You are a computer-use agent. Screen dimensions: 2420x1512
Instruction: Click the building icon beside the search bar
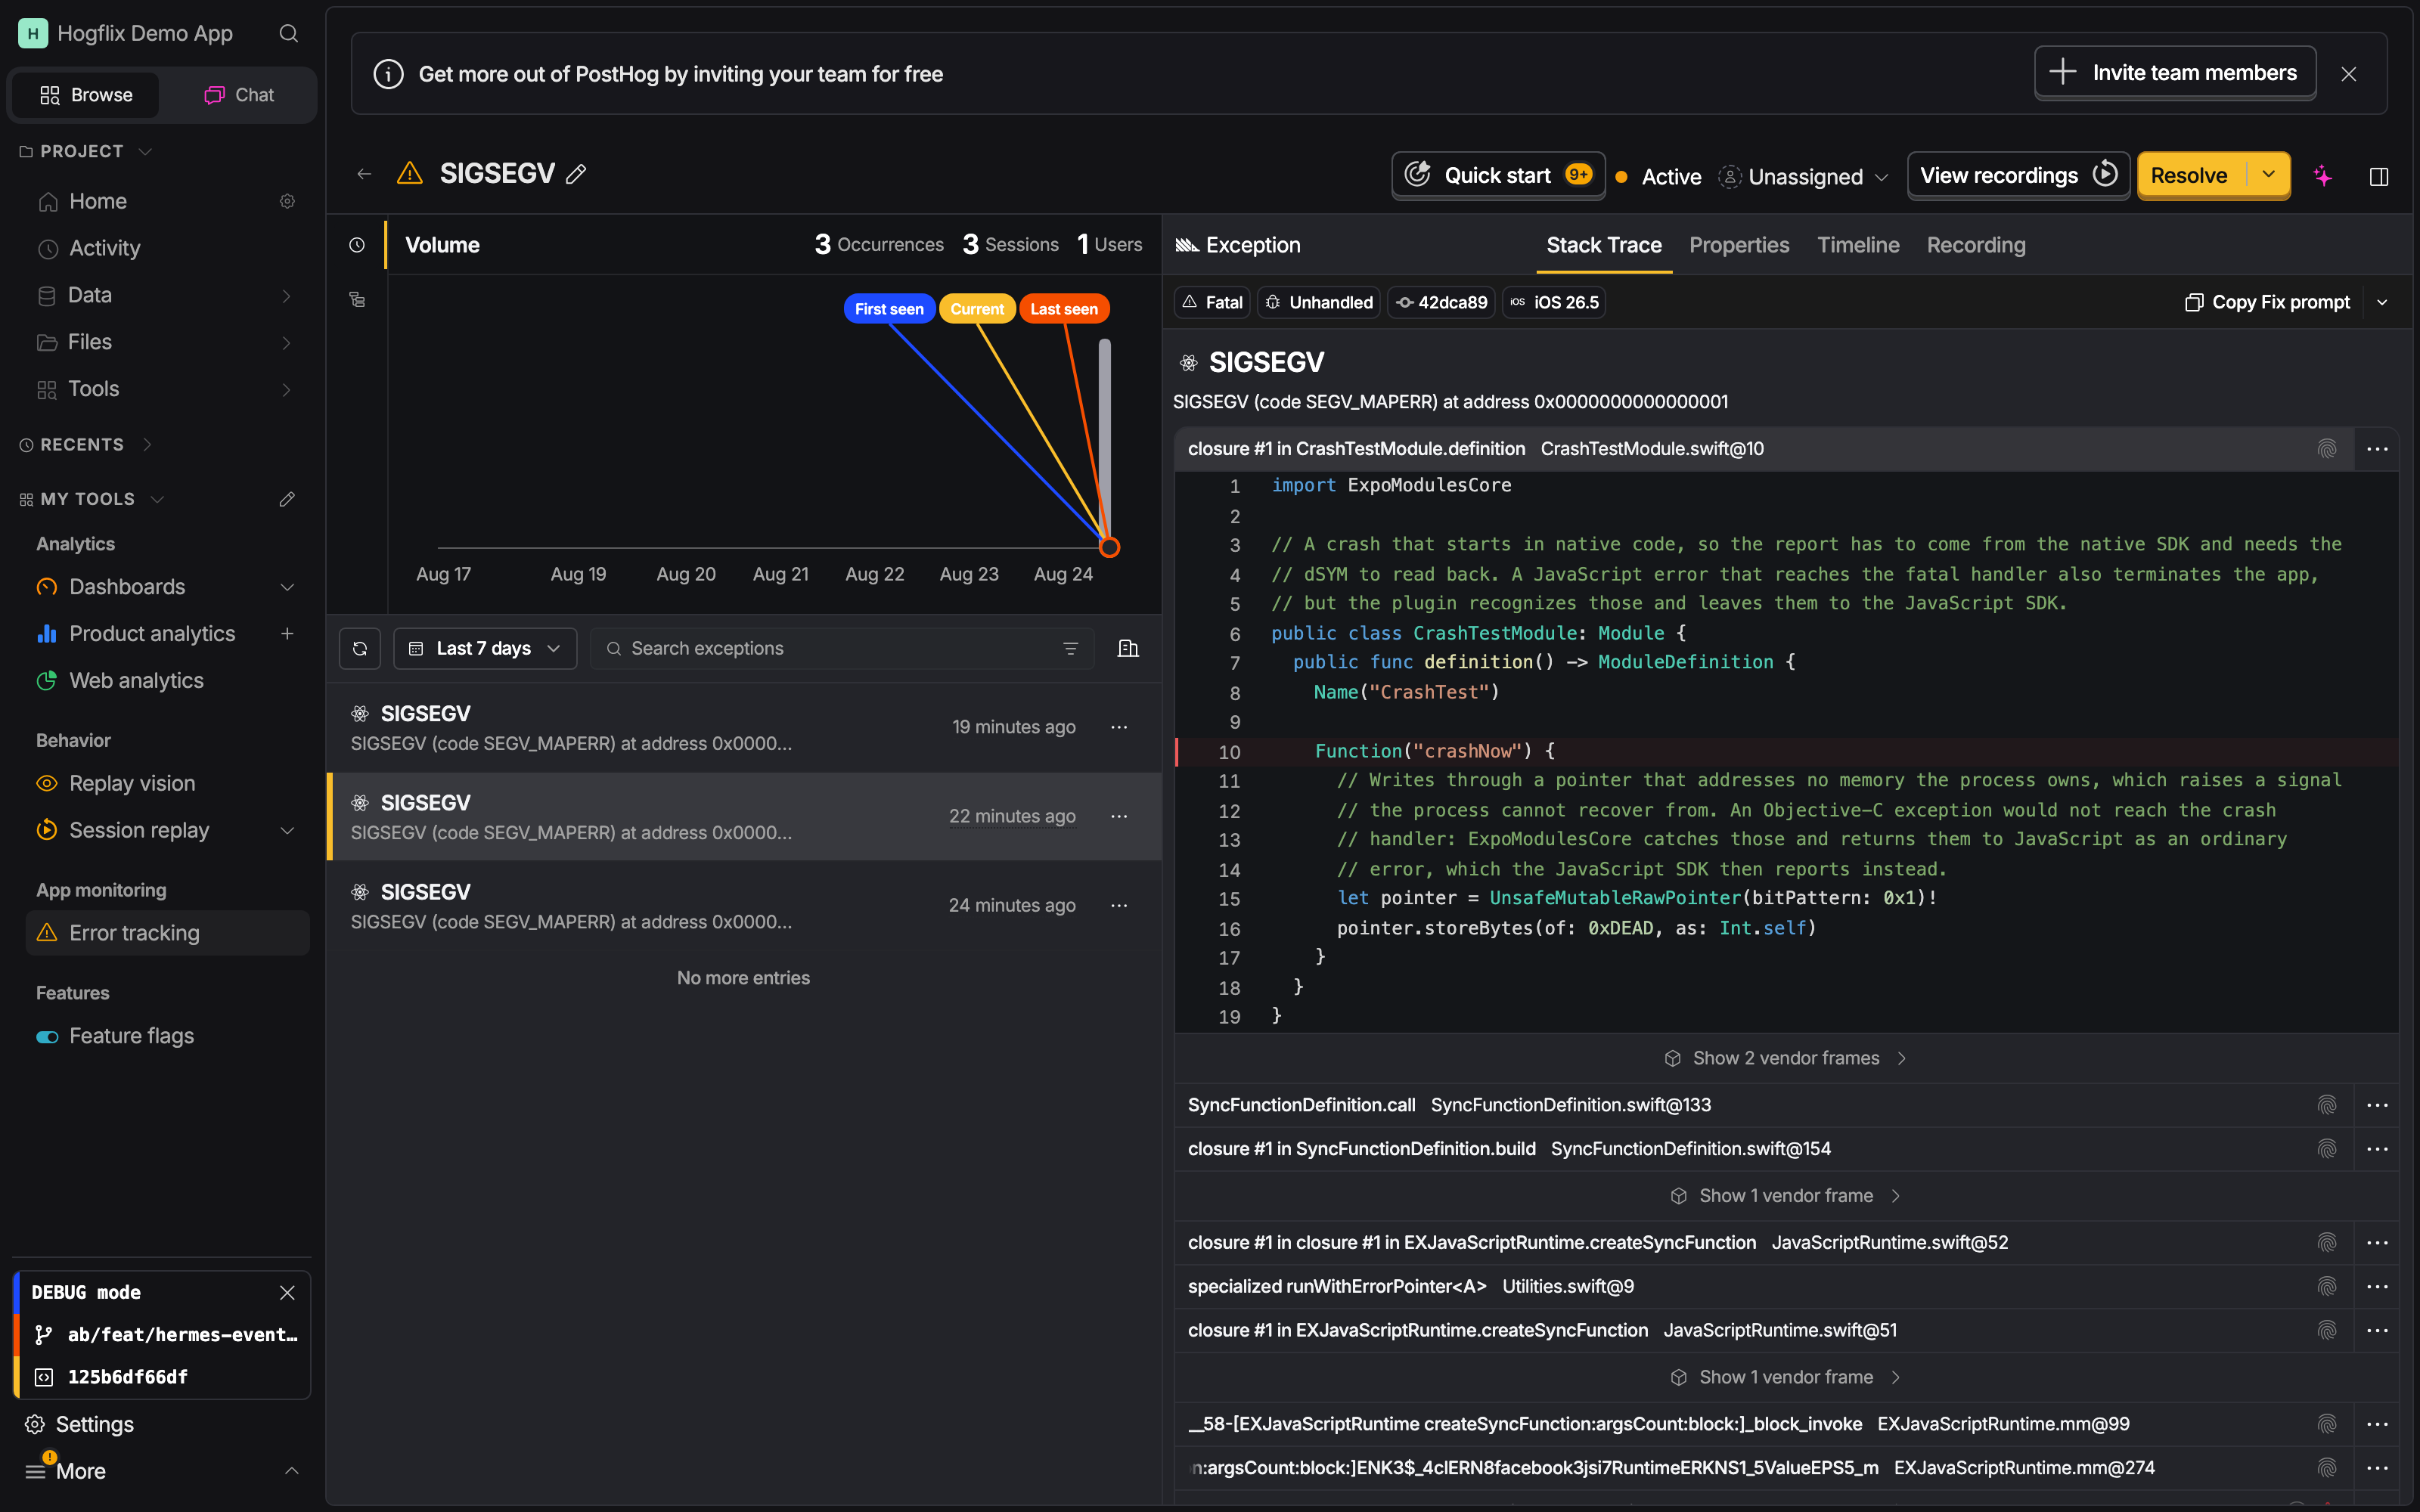[1128, 648]
